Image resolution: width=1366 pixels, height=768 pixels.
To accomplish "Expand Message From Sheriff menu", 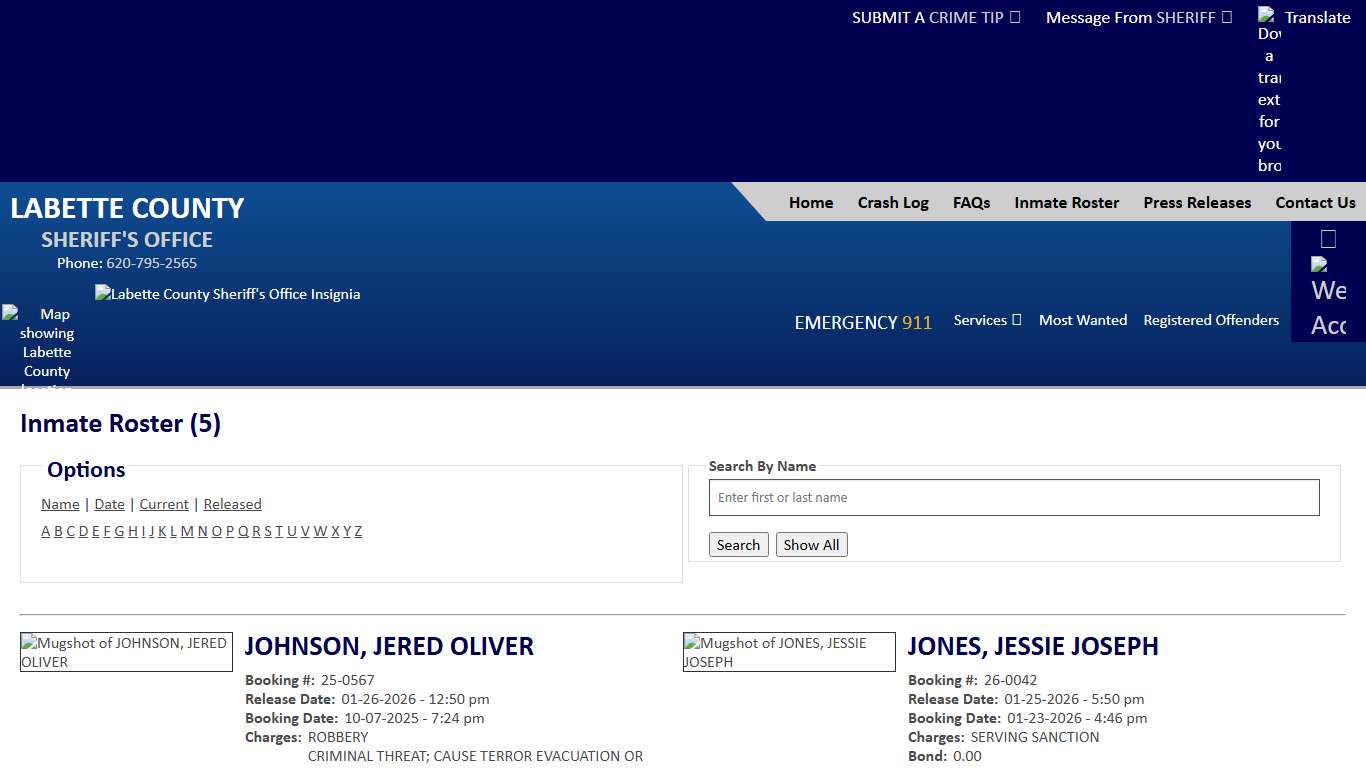I will point(1138,17).
